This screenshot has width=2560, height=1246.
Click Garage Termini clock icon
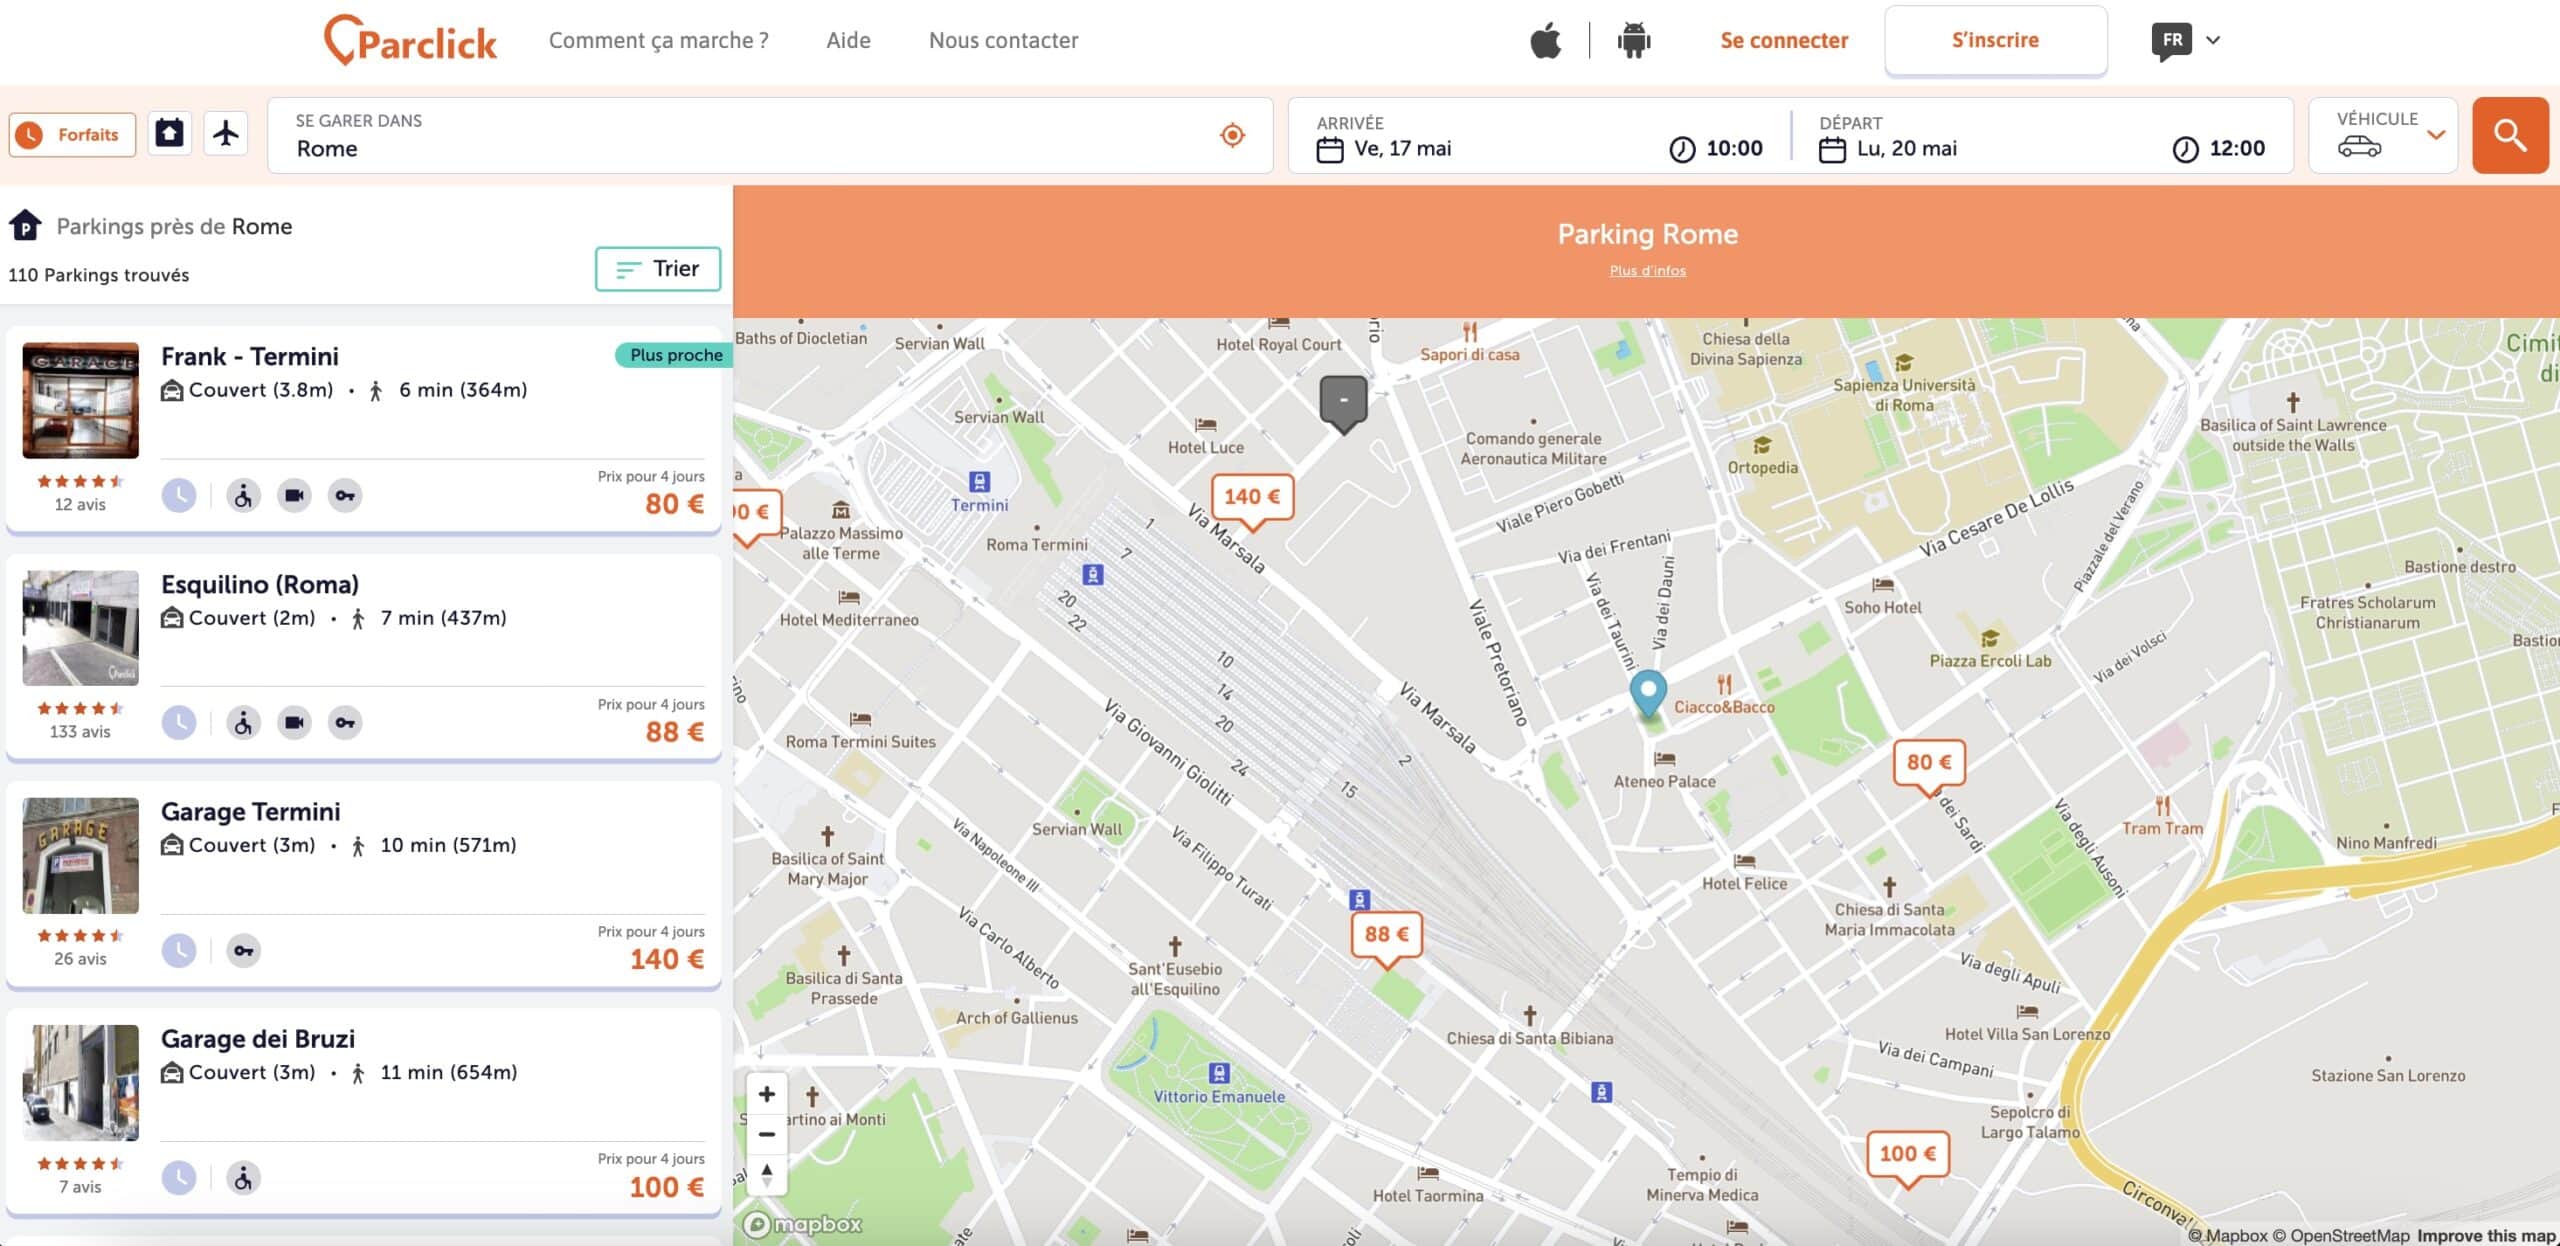pyautogui.click(x=179, y=950)
